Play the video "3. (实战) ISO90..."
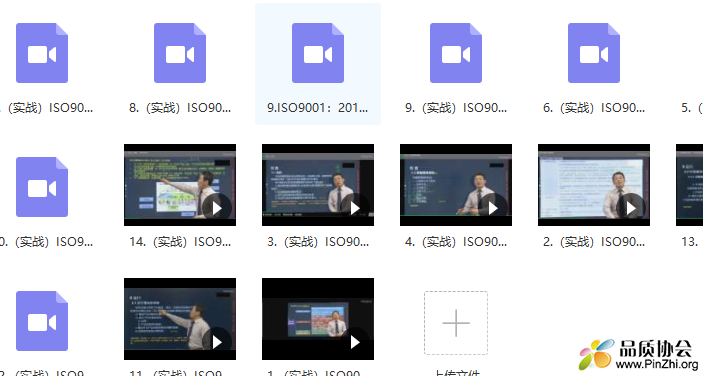The height and width of the screenshot is (376, 703). (x=355, y=208)
